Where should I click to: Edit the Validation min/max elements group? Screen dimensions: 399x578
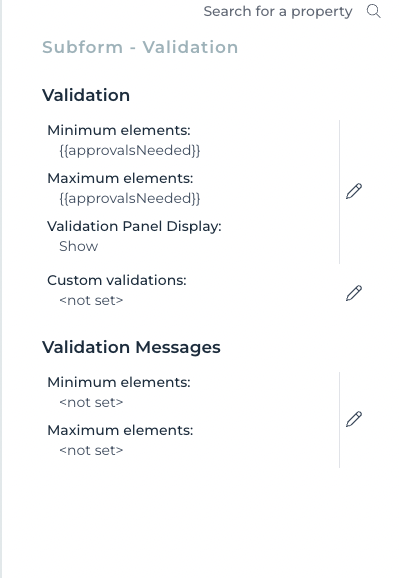click(x=354, y=191)
